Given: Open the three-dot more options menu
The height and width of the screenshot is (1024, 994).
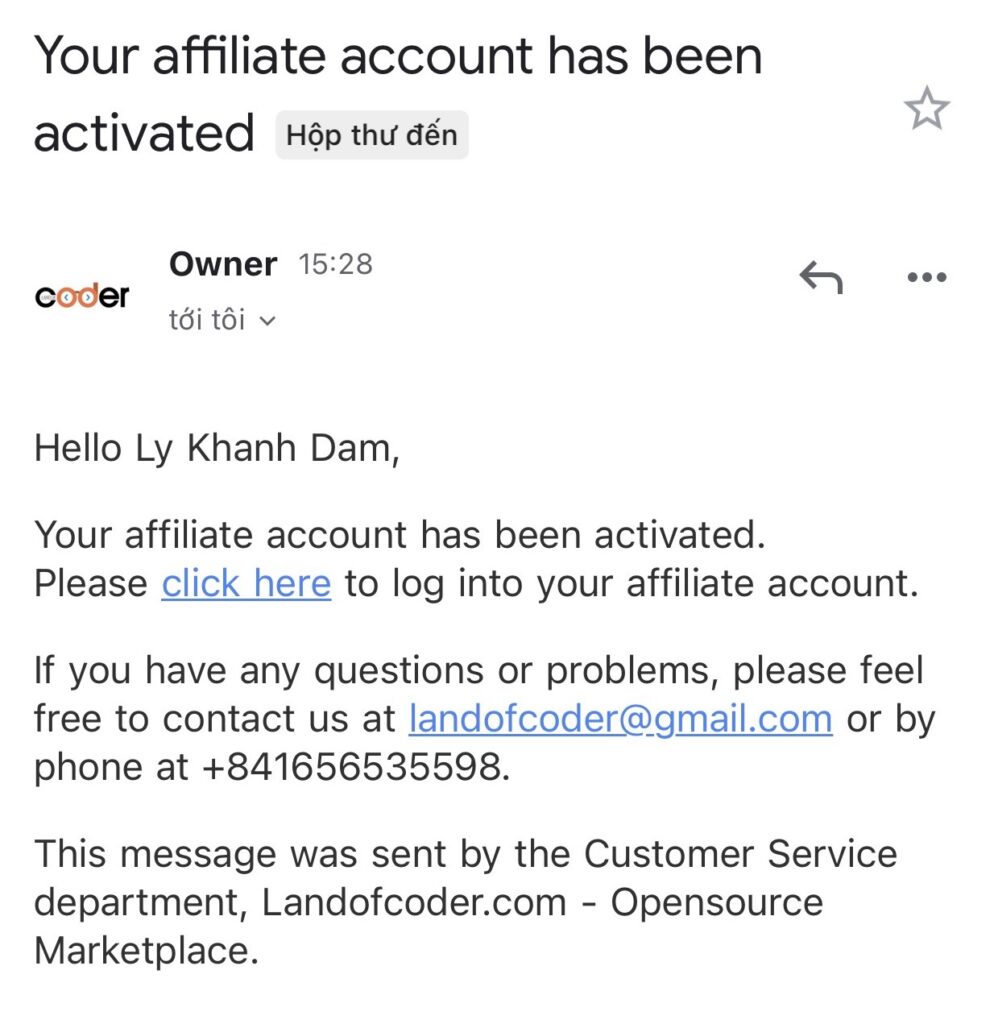Looking at the screenshot, I should point(925,277).
